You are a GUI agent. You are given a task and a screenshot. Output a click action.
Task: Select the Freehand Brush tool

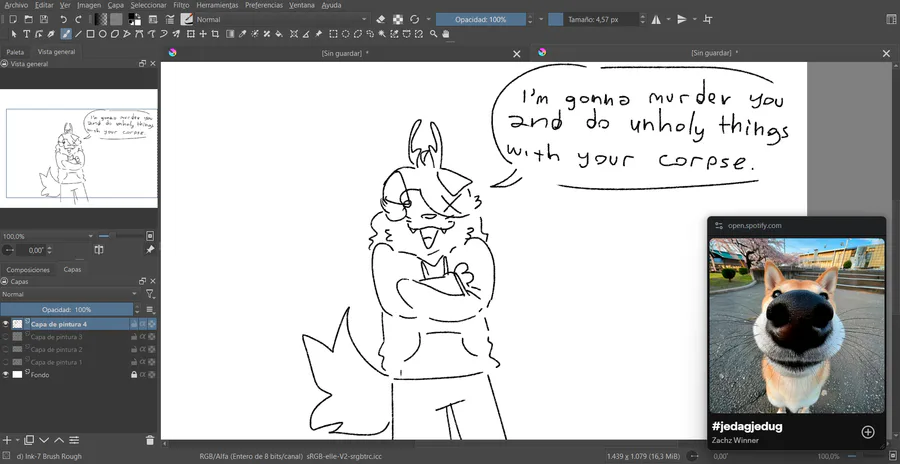point(66,34)
